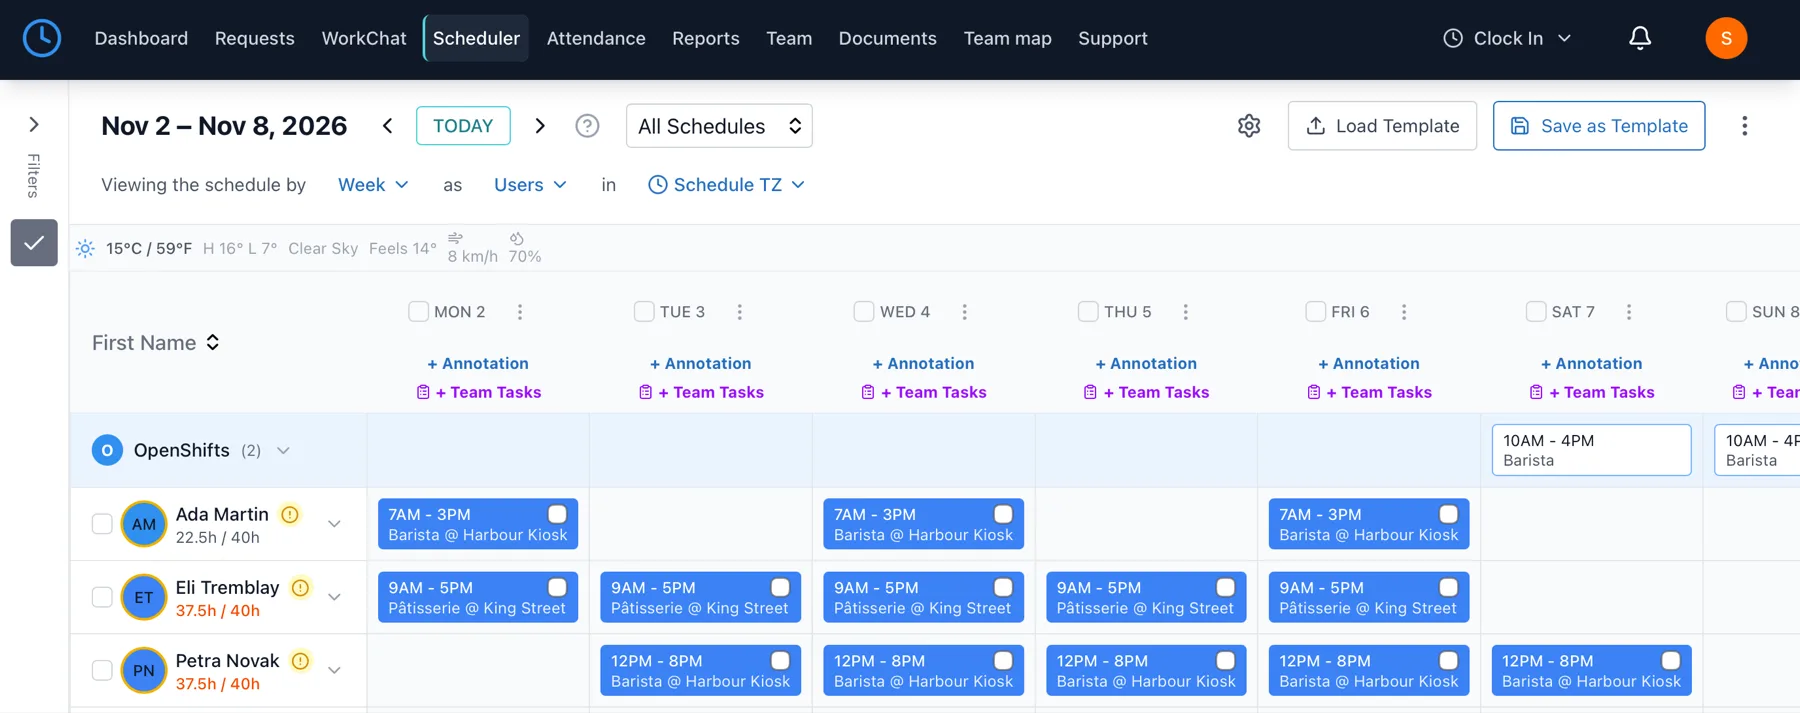Open the schedule help question mark

(x=587, y=126)
